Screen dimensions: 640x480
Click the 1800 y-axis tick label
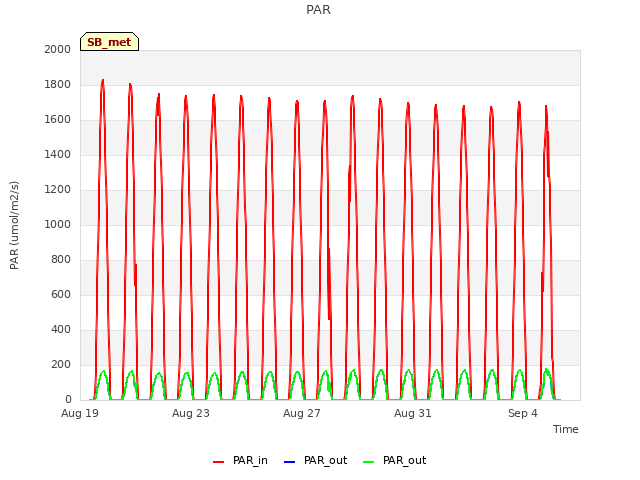pos(58,84)
